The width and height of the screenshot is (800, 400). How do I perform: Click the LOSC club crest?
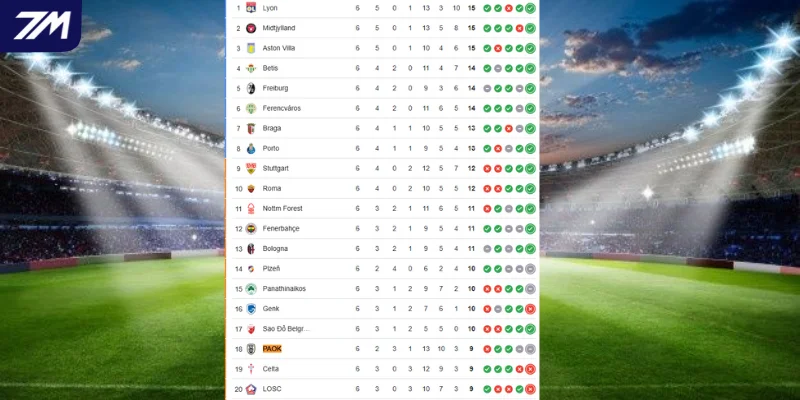tap(251, 388)
